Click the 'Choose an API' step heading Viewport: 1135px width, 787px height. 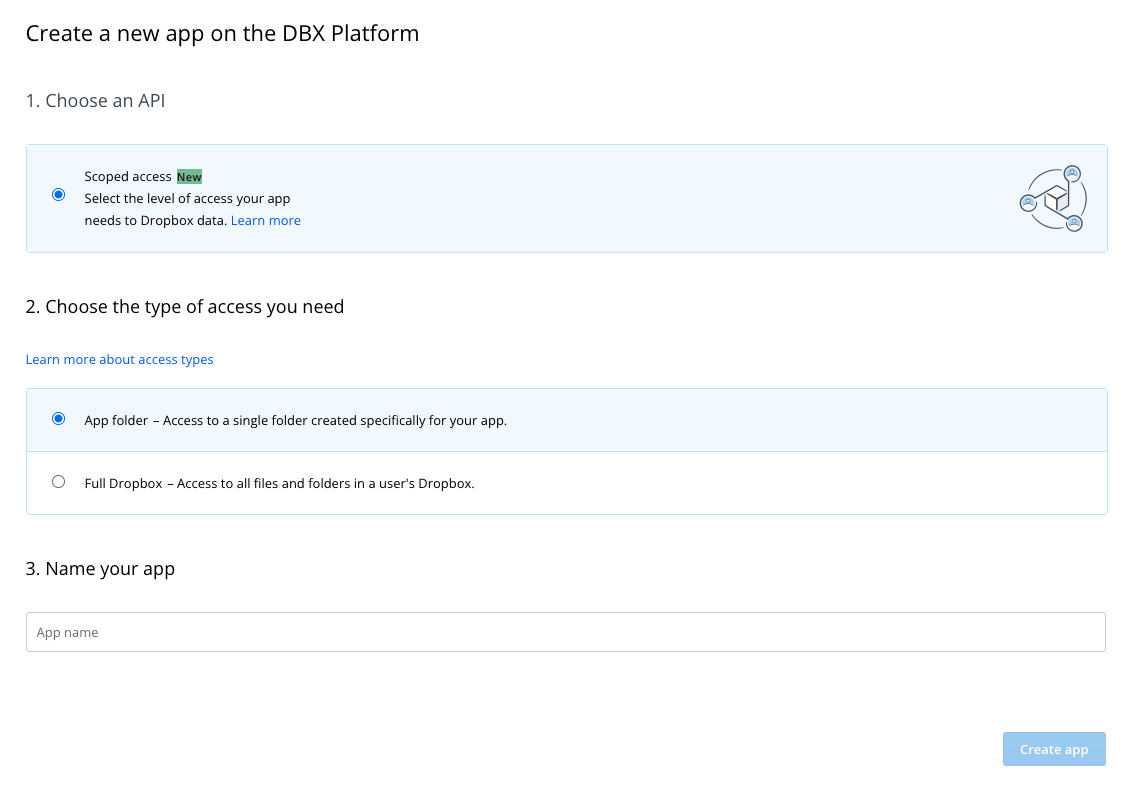click(x=95, y=101)
